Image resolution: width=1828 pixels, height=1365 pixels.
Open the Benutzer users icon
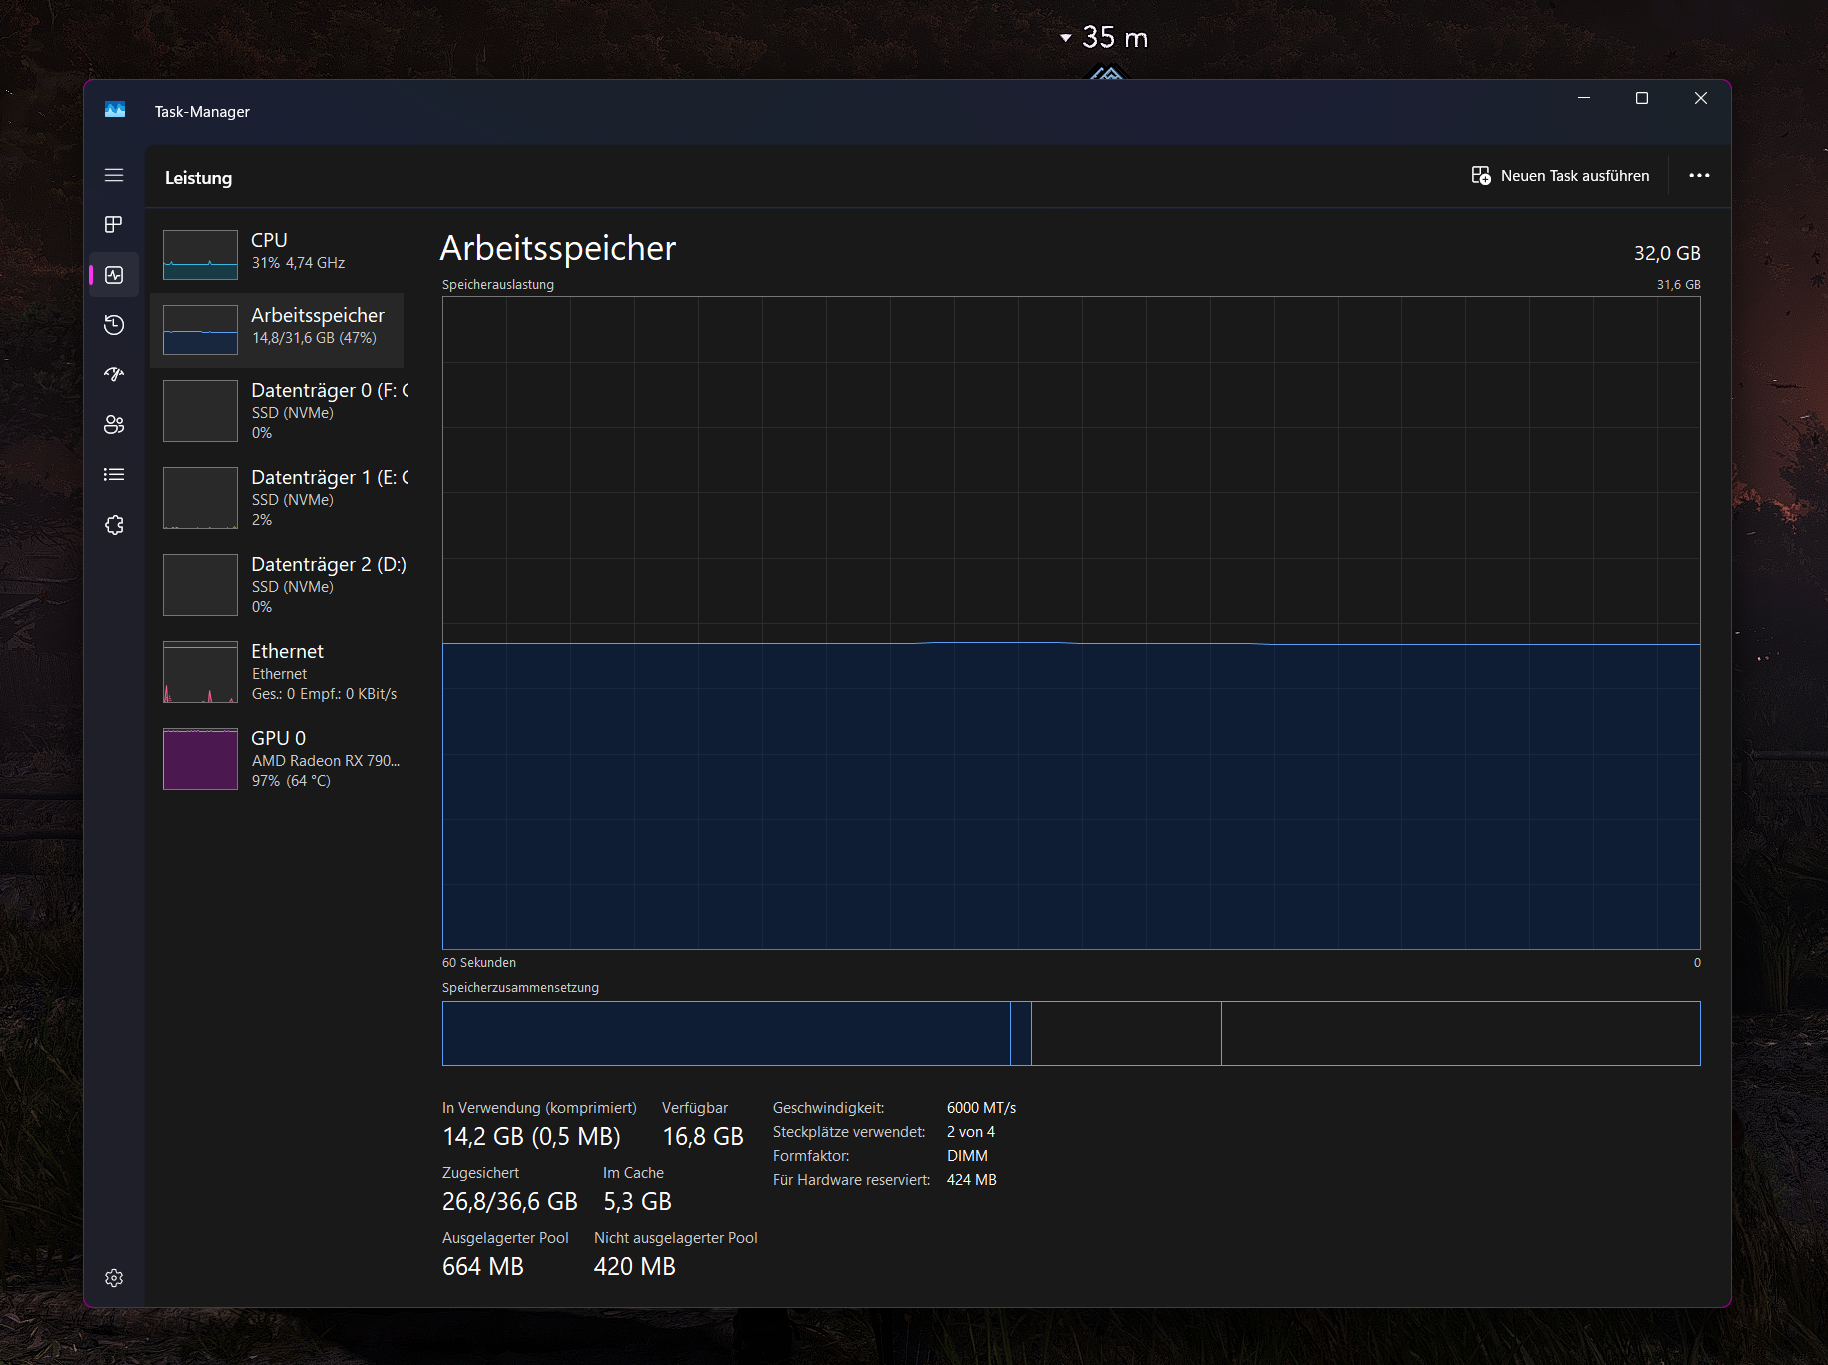[x=114, y=425]
